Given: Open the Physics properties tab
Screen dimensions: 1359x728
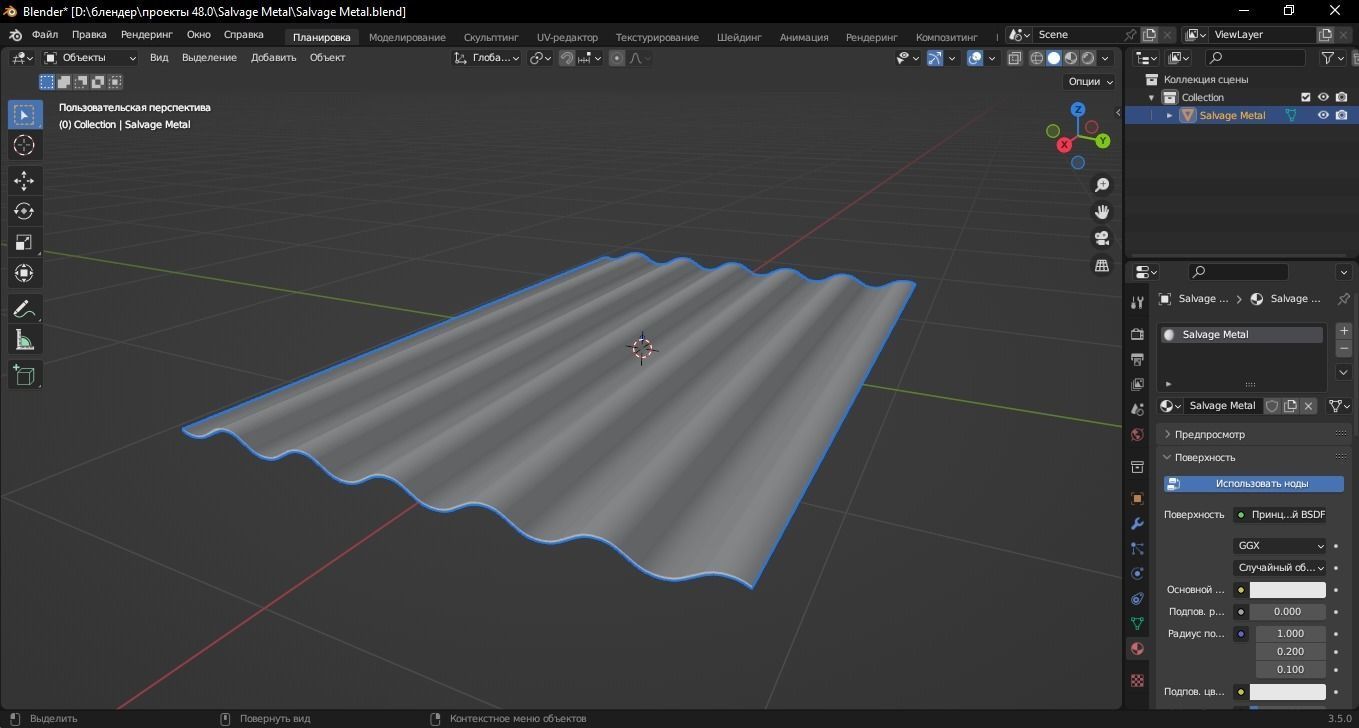Looking at the screenshot, I should [x=1137, y=573].
